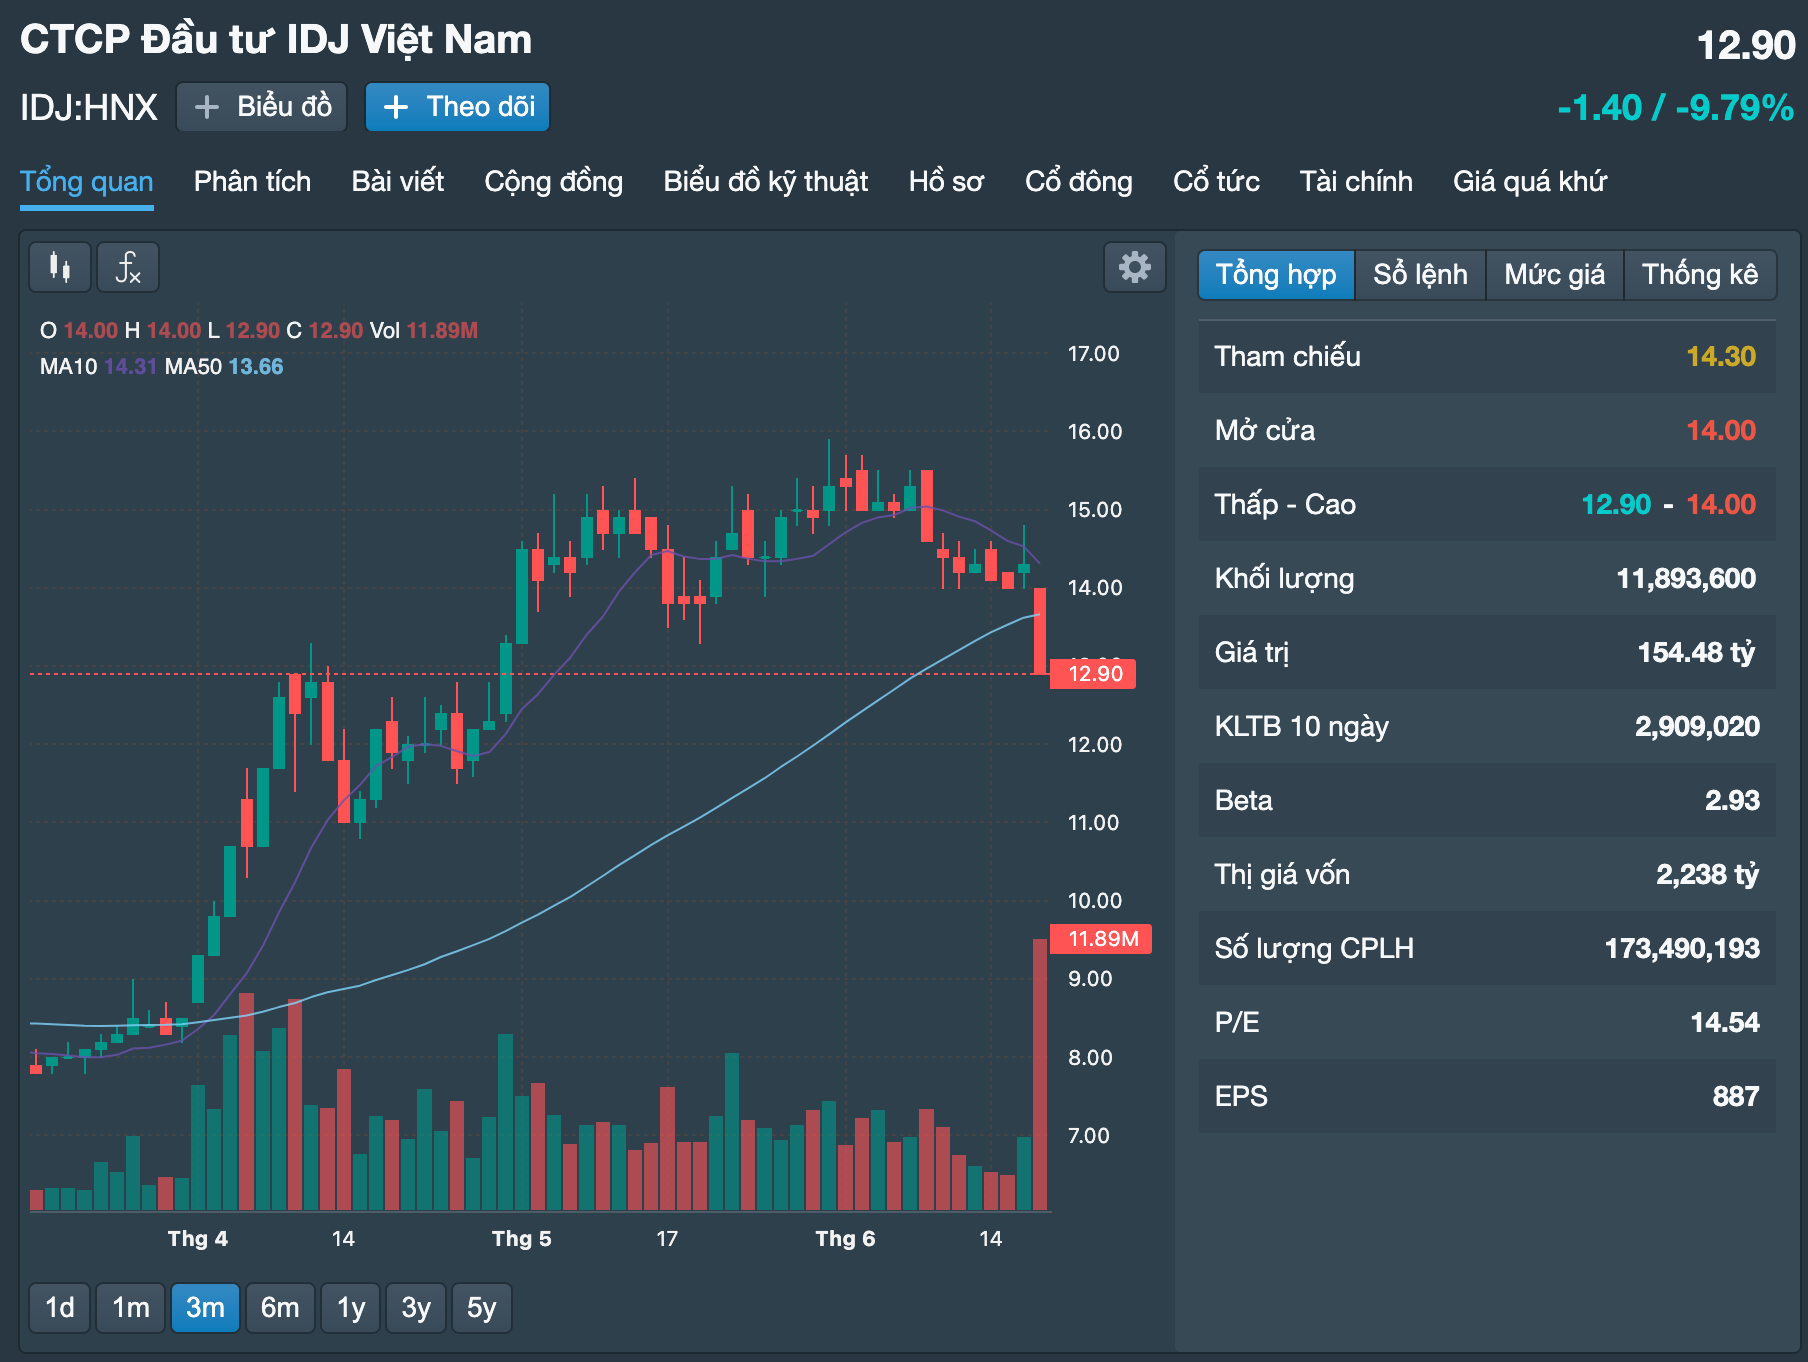This screenshot has width=1808, height=1362.
Task: Click the Theo dõi follow button
Action: pos(458,107)
